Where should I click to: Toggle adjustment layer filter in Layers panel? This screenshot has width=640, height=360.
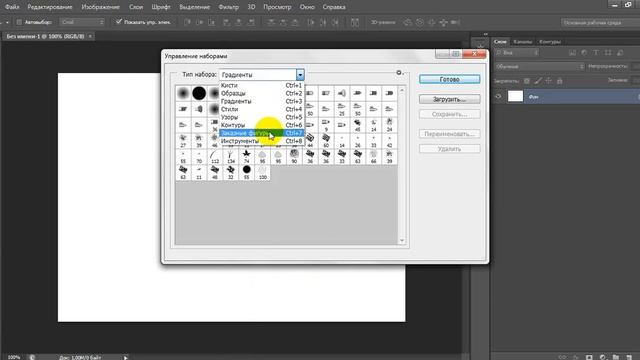click(x=584, y=53)
